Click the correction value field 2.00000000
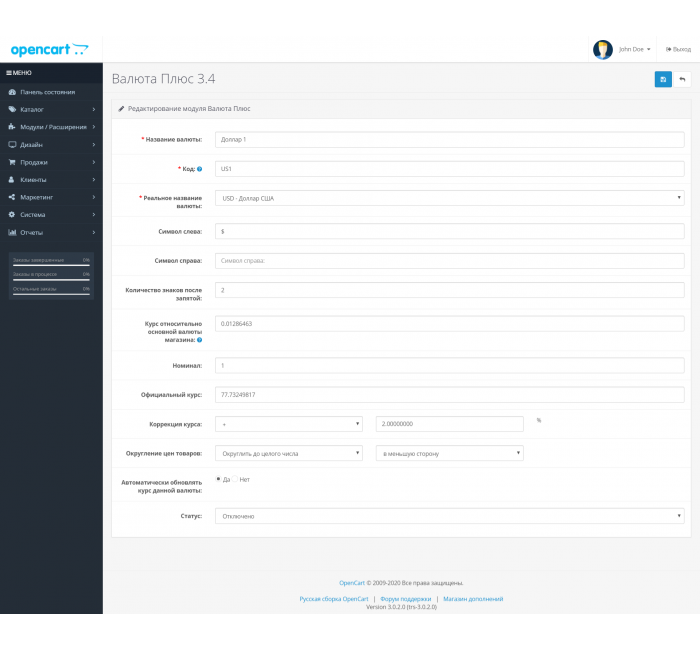Screen dimensions: 700x650 coord(450,424)
